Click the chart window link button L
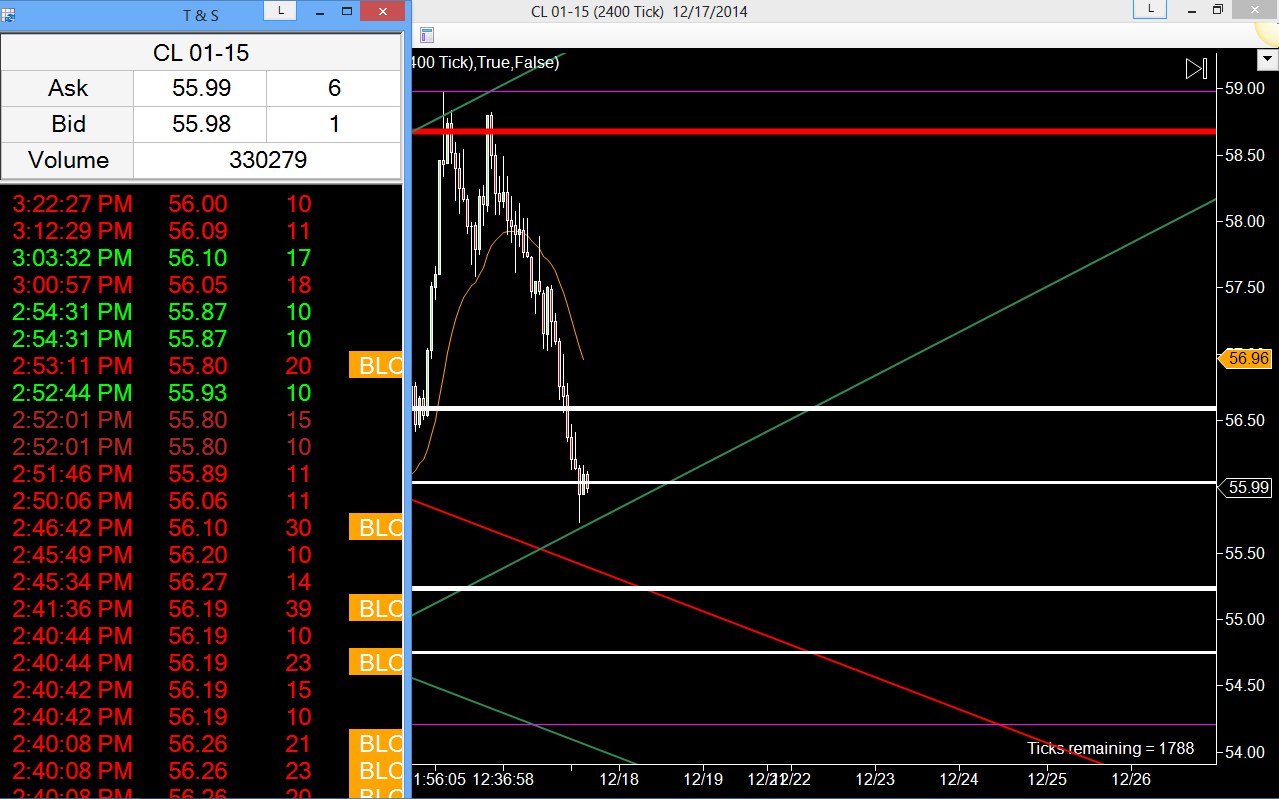Image resolution: width=1279 pixels, height=799 pixels. [1150, 9]
